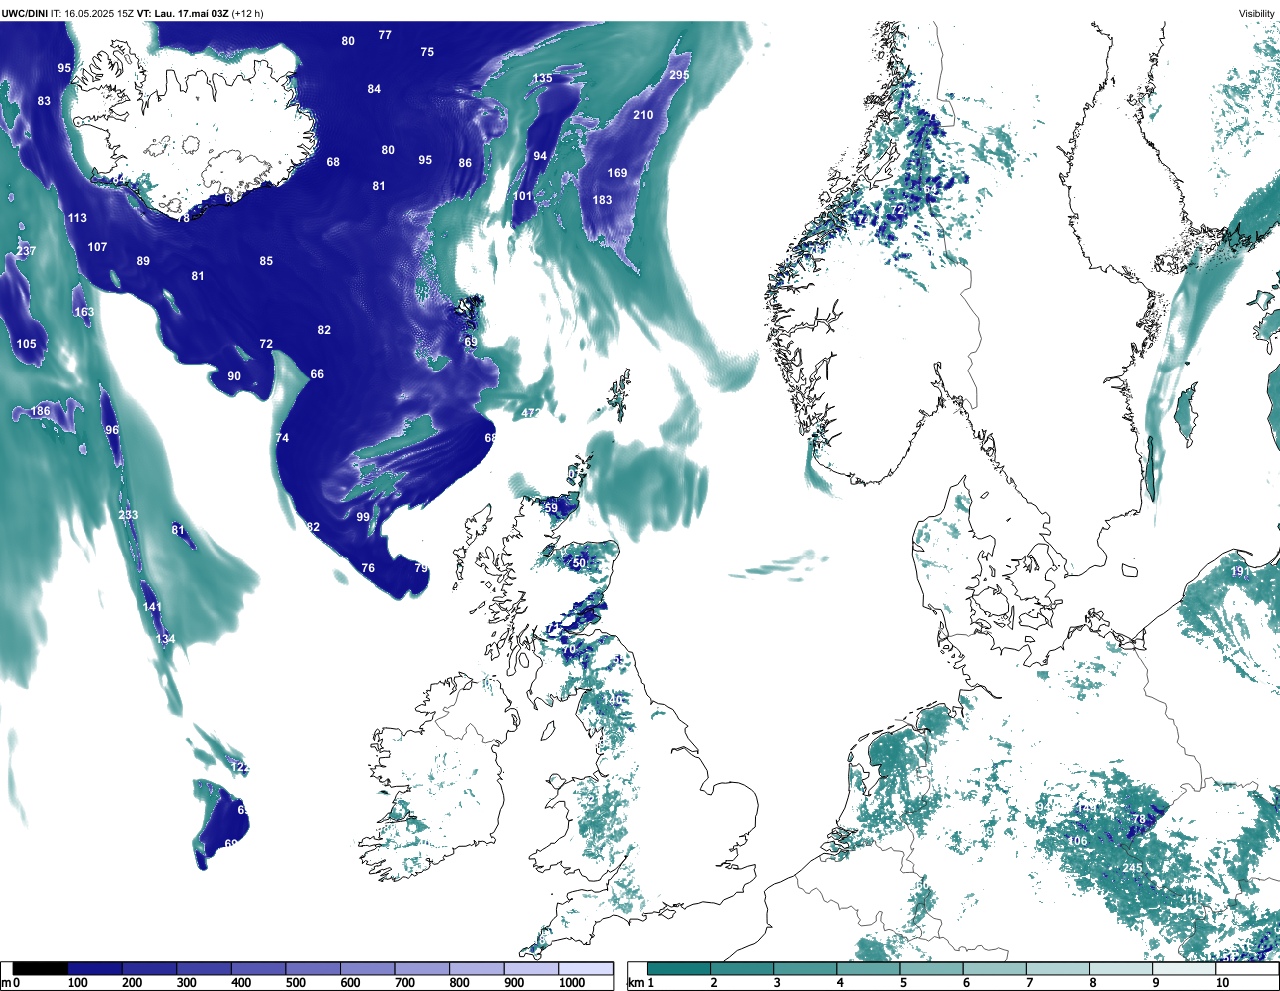The height and width of the screenshot is (991, 1280).
Task: Click the valid time Lau. 17.mai 03Z
Action: pyautogui.click(x=191, y=13)
